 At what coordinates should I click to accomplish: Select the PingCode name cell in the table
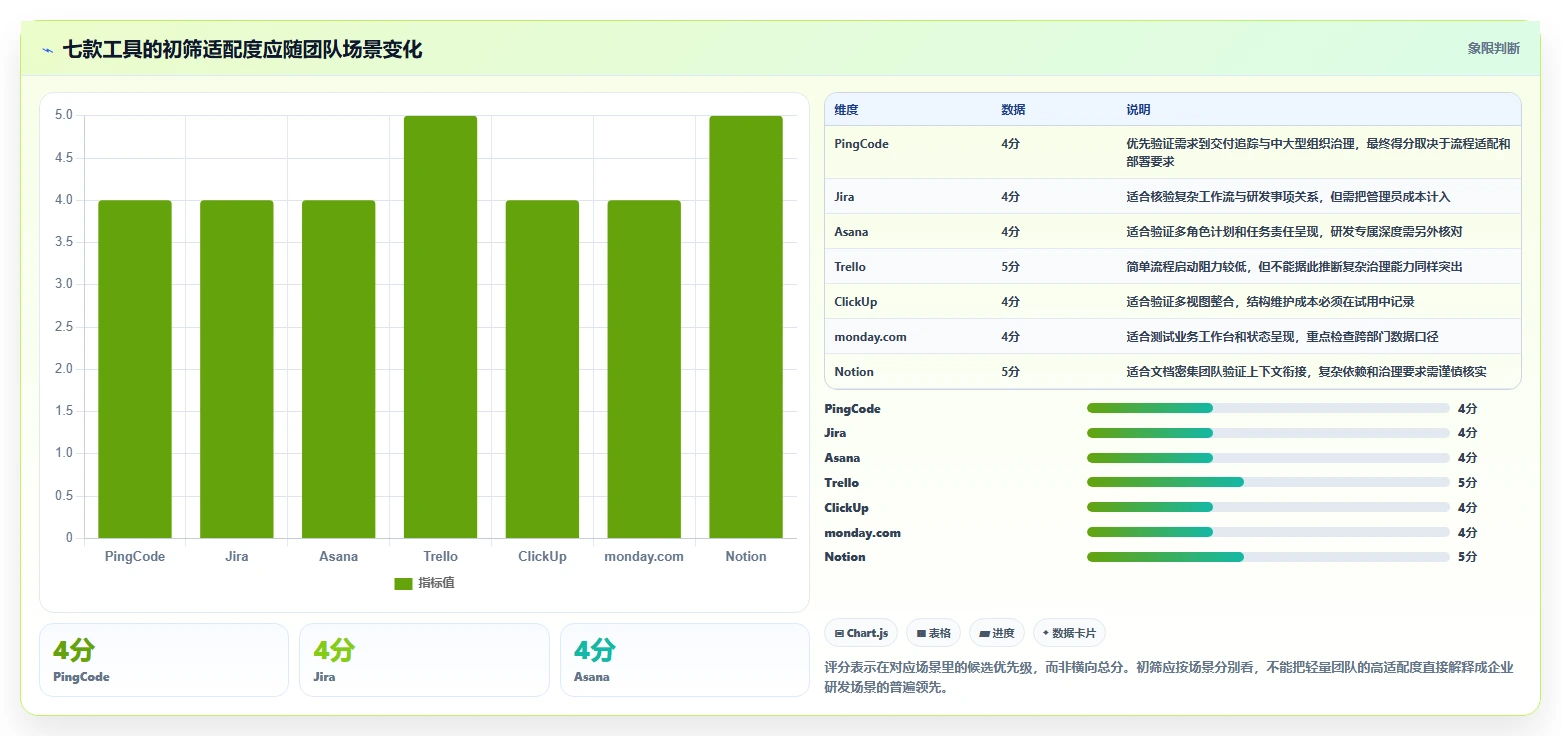[861, 144]
